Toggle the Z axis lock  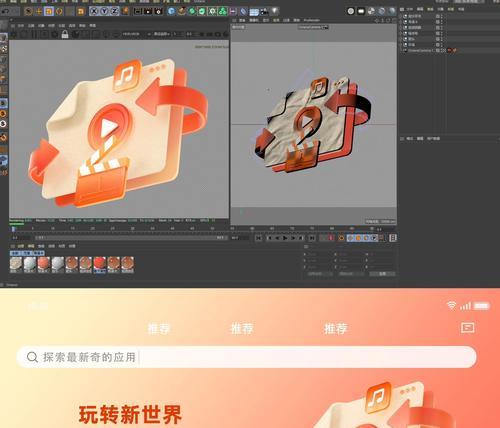coord(115,11)
